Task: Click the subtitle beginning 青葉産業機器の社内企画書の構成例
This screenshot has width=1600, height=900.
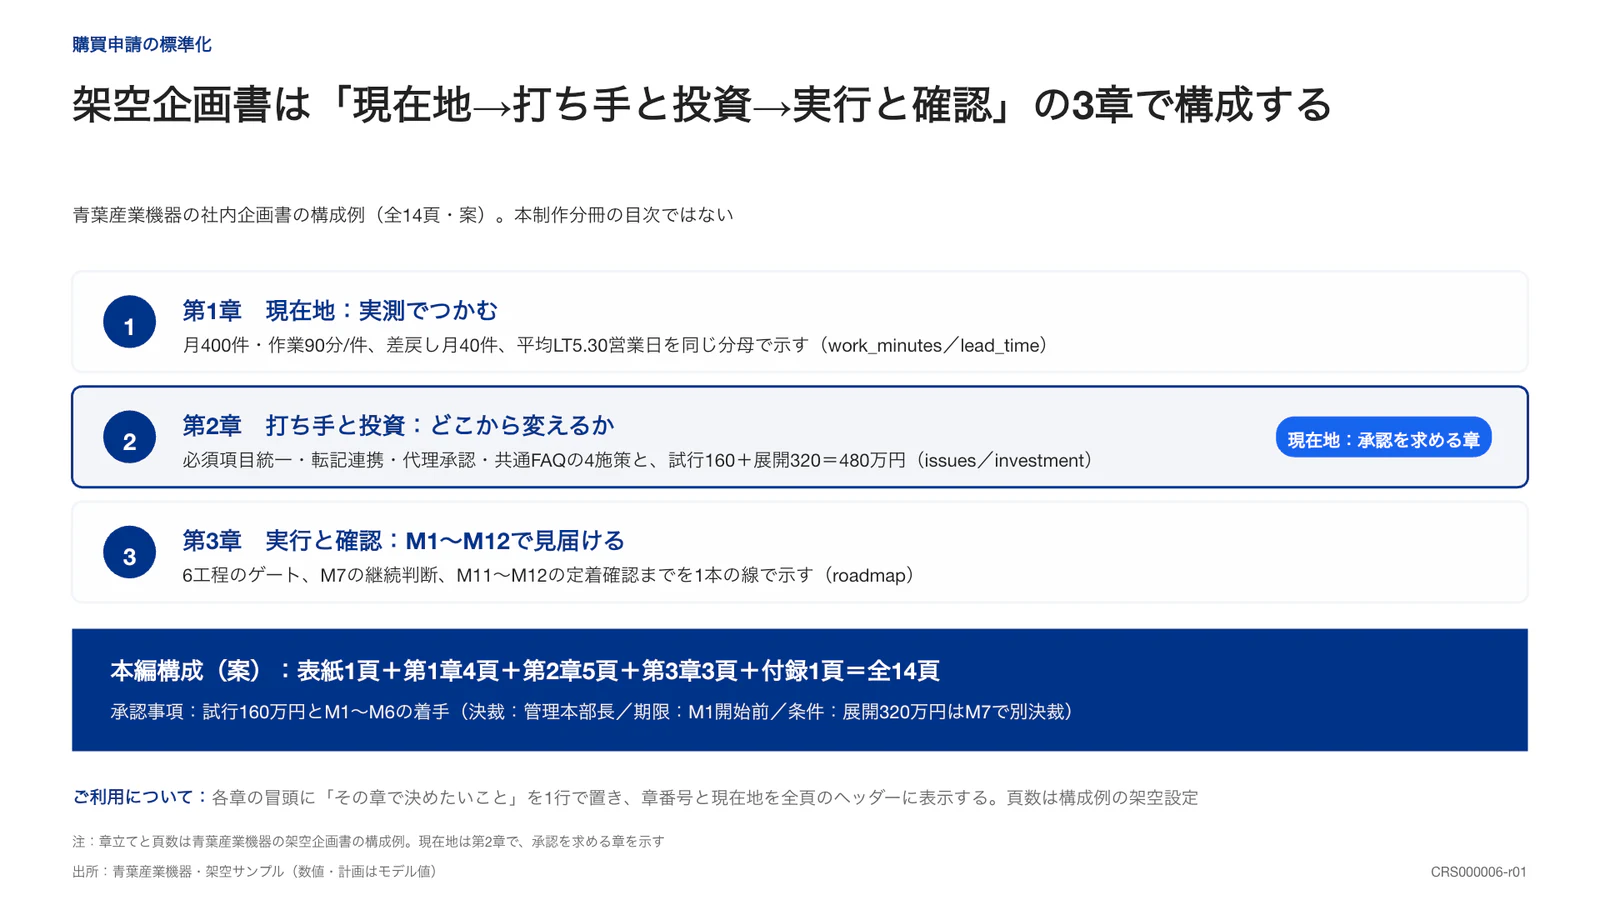Action: (x=403, y=215)
